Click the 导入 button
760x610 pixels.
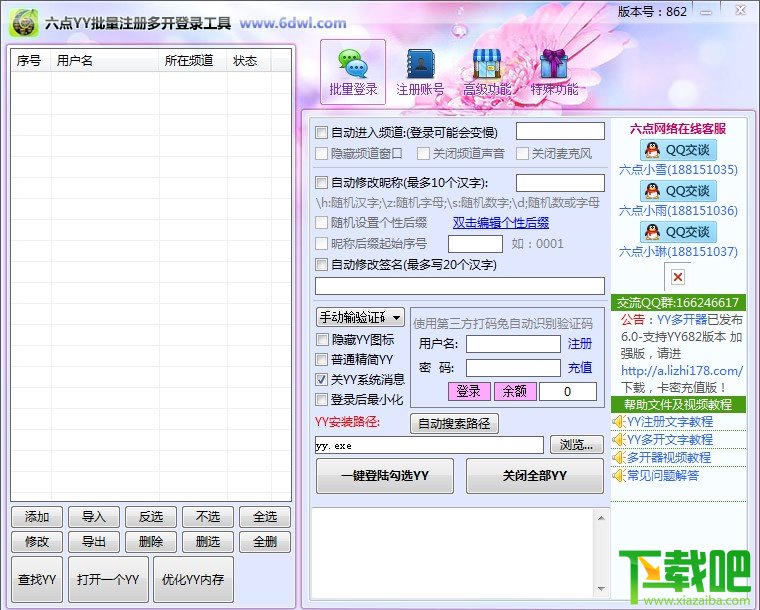click(x=94, y=517)
